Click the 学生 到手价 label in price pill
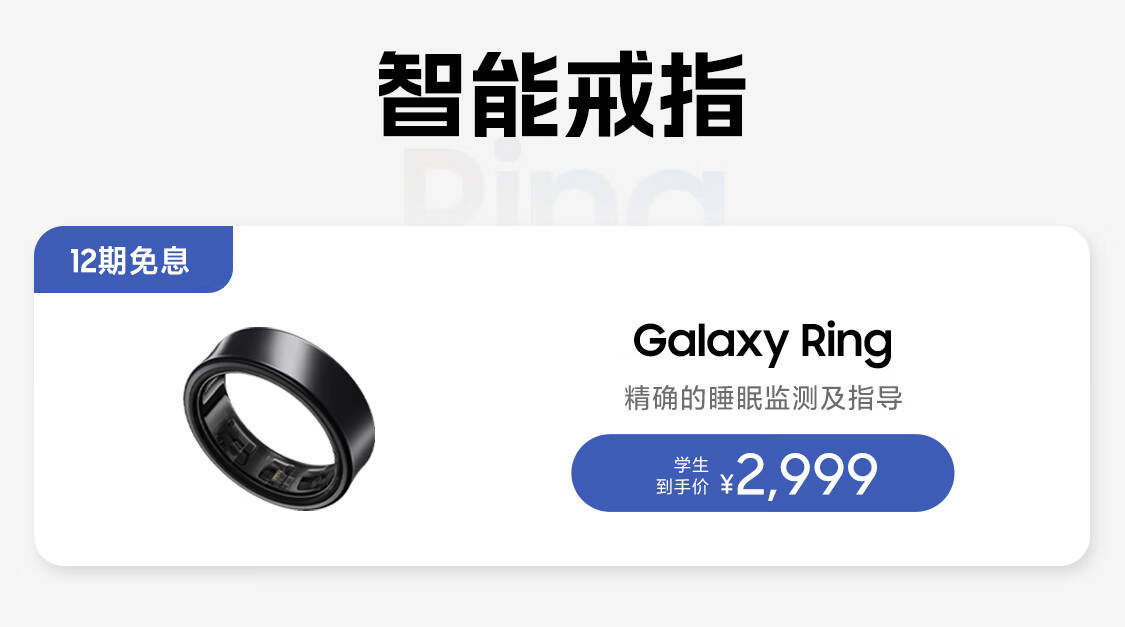Image resolution: width=1125 pixels, height=627 pixels. point(682,476)
